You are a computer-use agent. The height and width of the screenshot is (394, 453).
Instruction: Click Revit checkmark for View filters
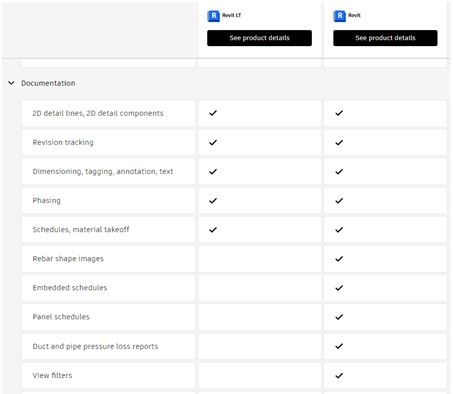tap(339, 375)
